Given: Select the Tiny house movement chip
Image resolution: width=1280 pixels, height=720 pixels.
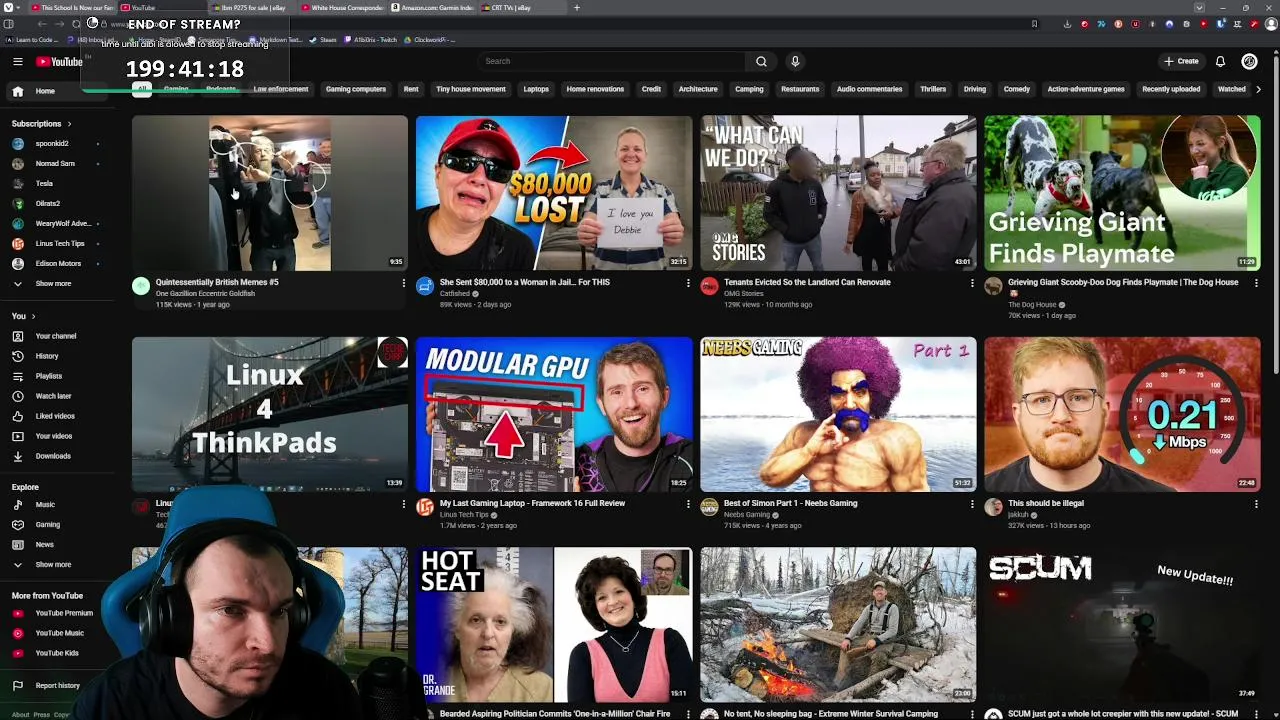Looking at the screenshot, I should [x=470, y=89].
